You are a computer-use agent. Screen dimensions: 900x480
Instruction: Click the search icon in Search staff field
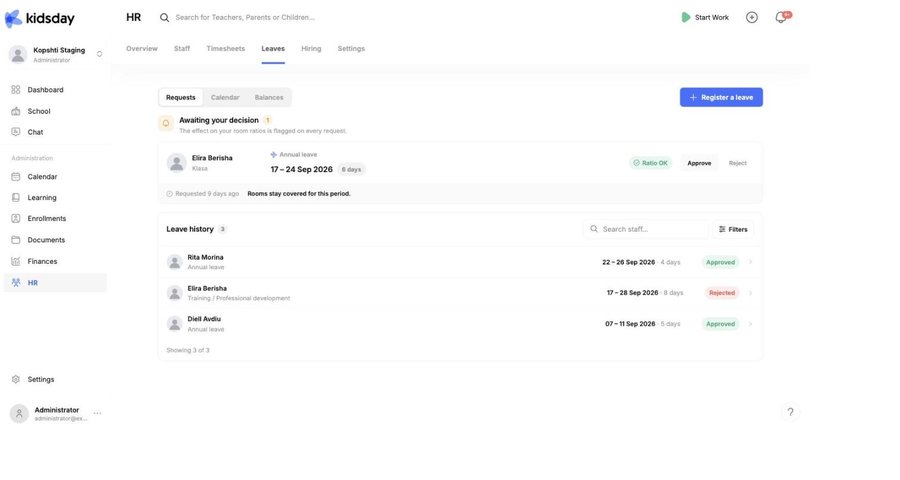click(594, 229)
